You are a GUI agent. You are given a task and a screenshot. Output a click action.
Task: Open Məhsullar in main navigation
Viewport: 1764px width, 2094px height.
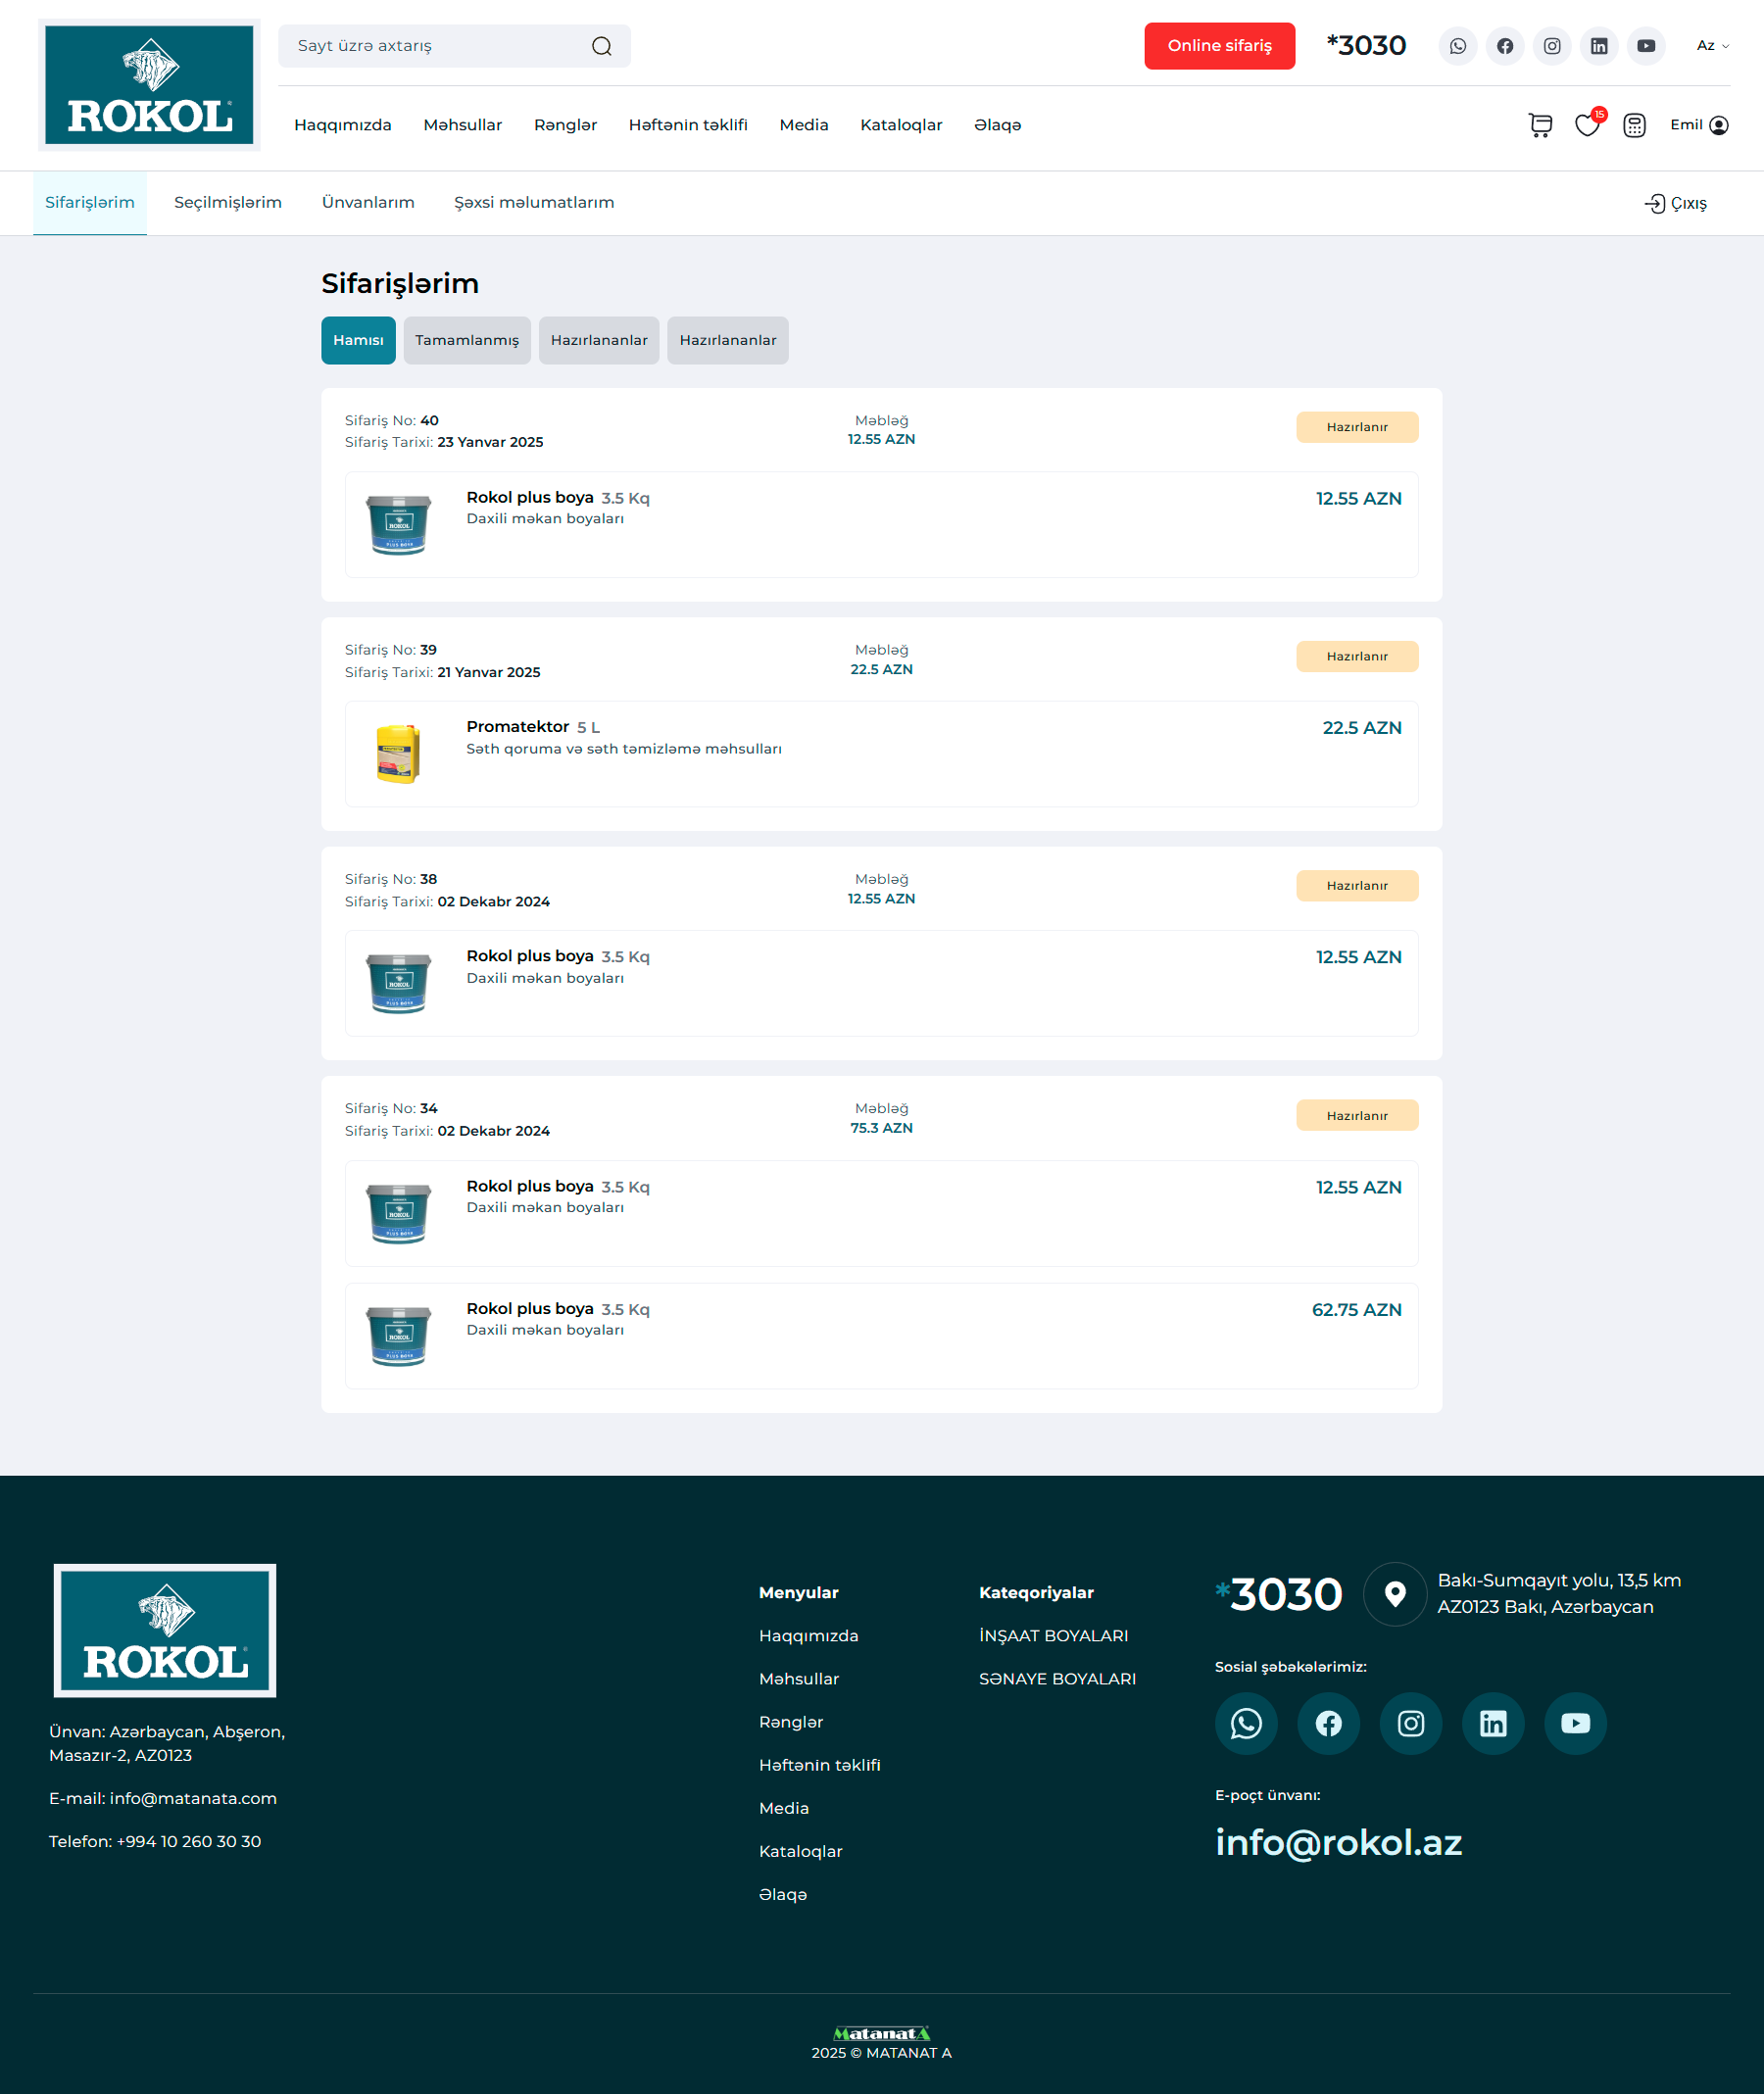click(x=462, y=125)
